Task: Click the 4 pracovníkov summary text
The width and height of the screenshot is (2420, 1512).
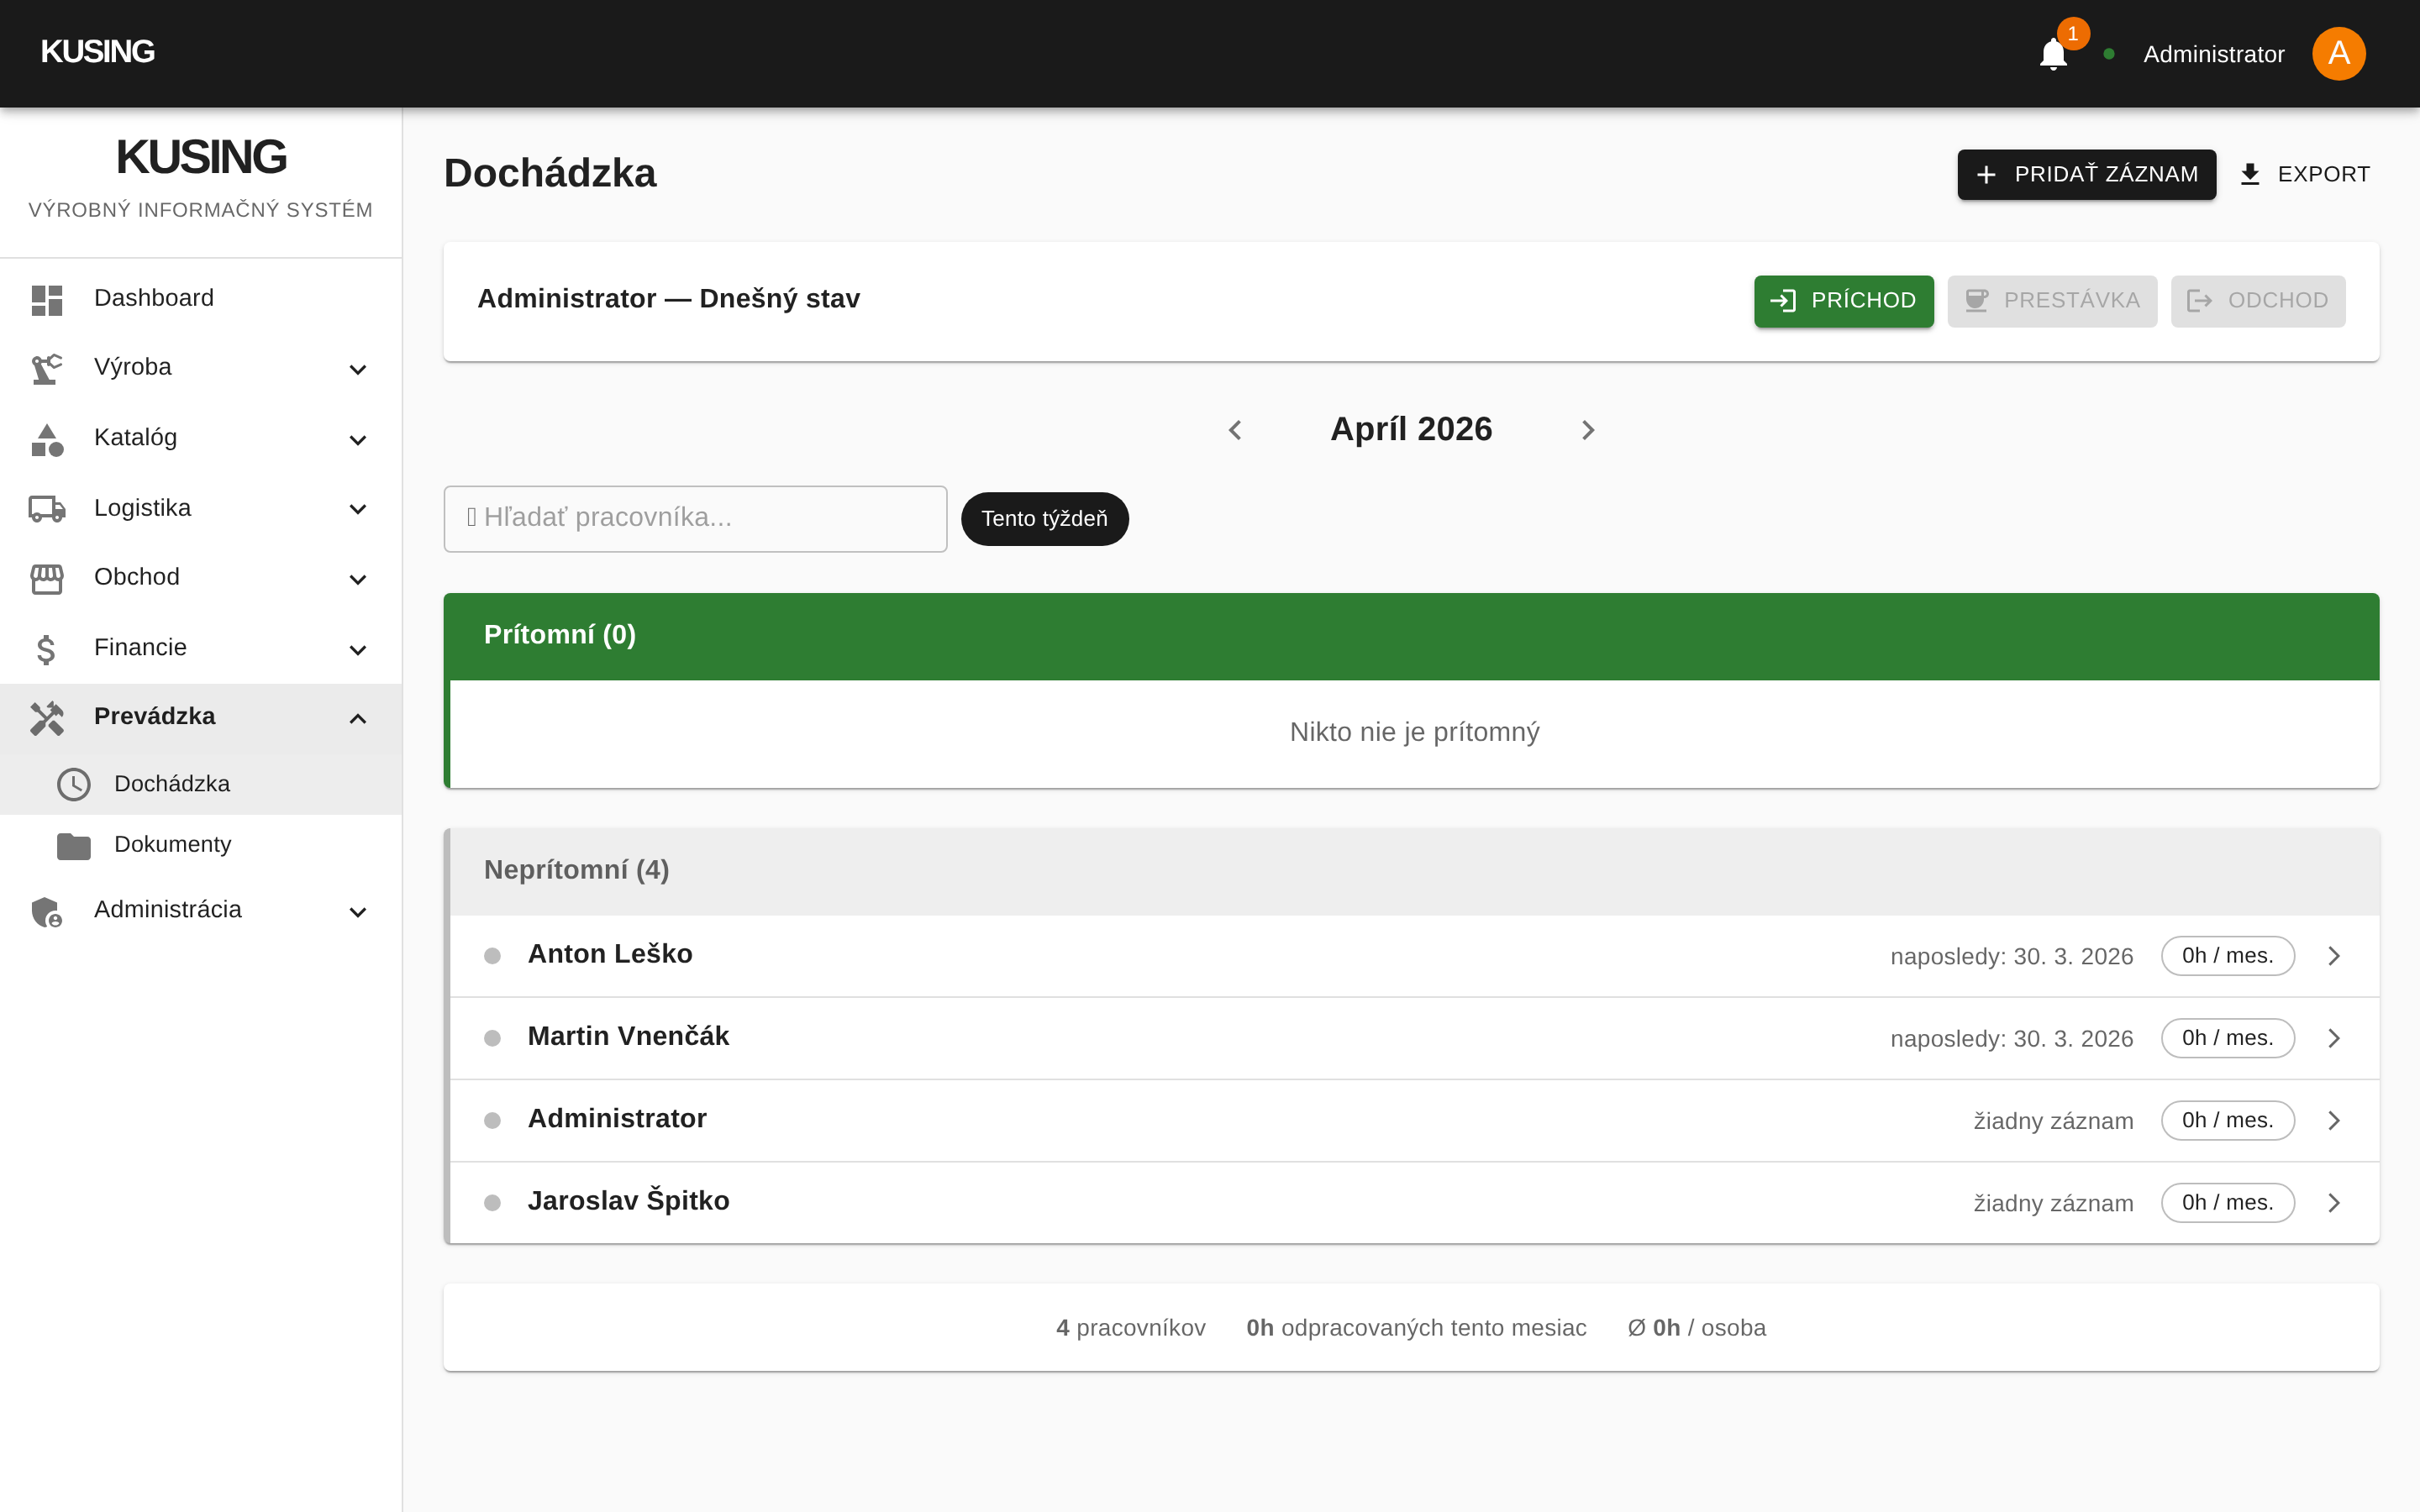Action: tap(1130, 1328)
